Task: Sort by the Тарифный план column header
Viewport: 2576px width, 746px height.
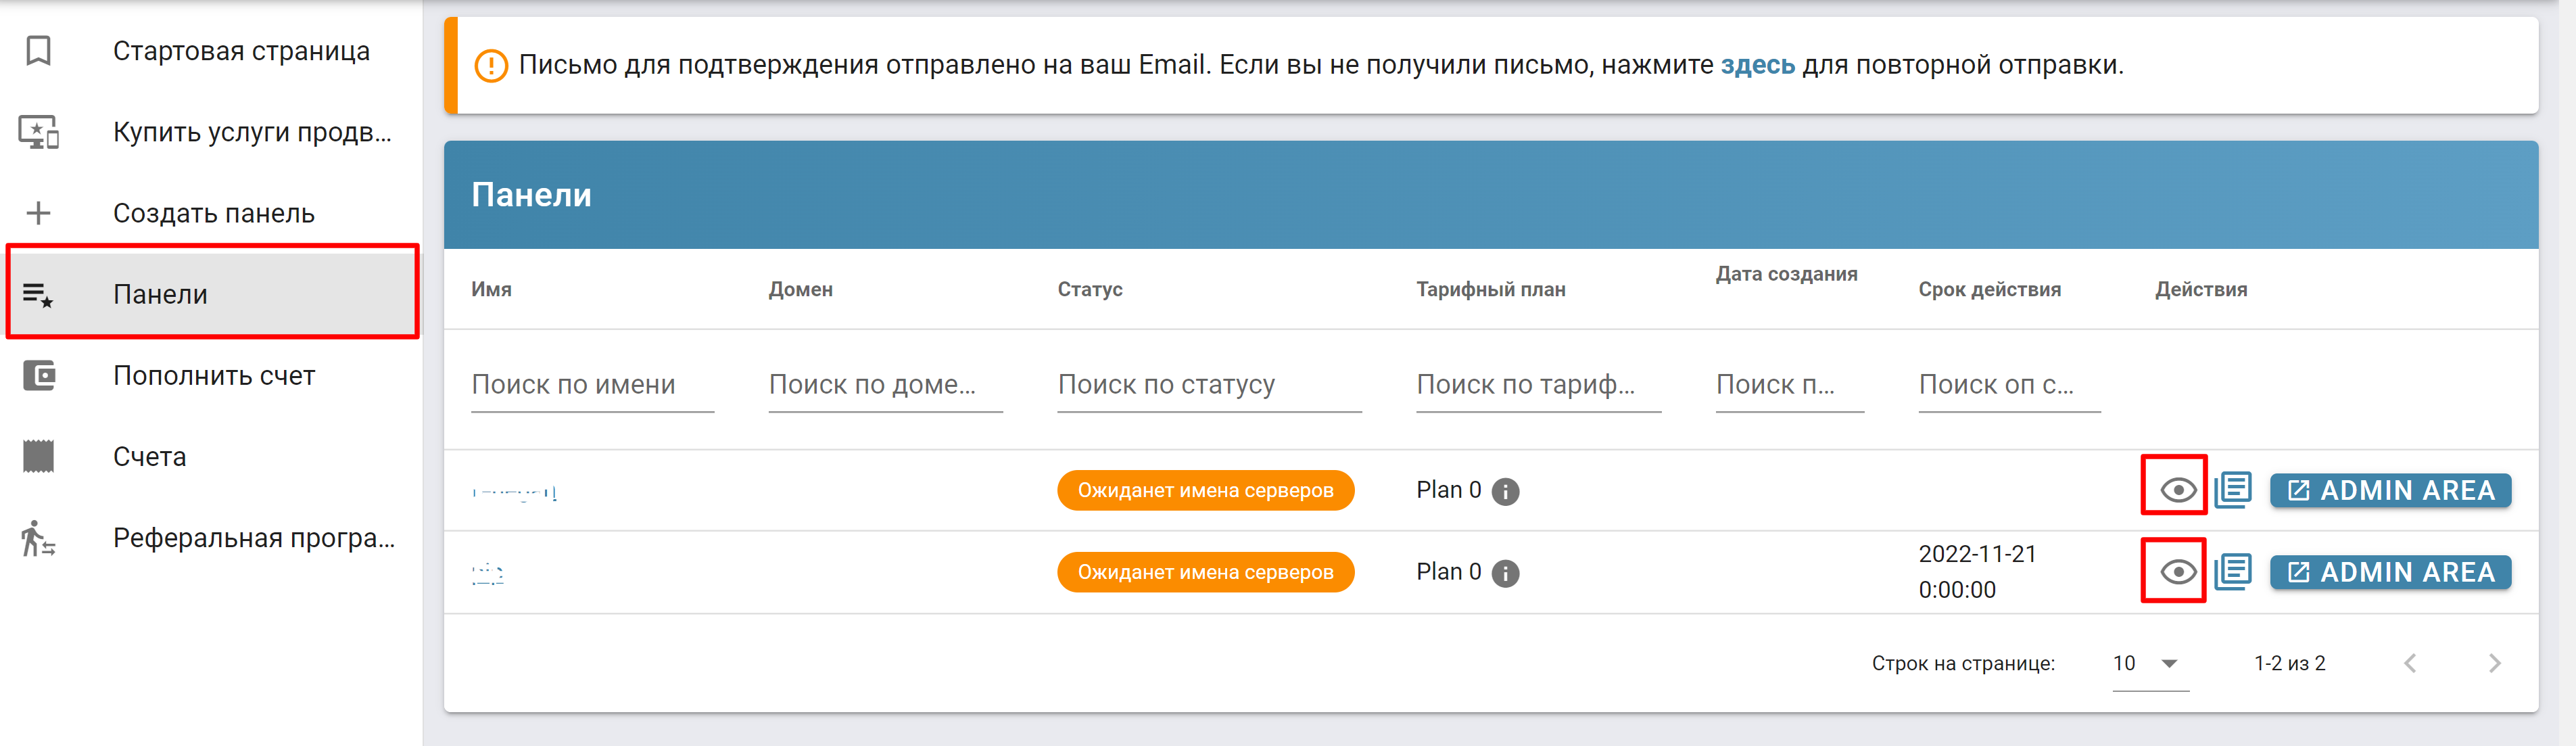Action: pyautogui.click(x=1491, y=289)
